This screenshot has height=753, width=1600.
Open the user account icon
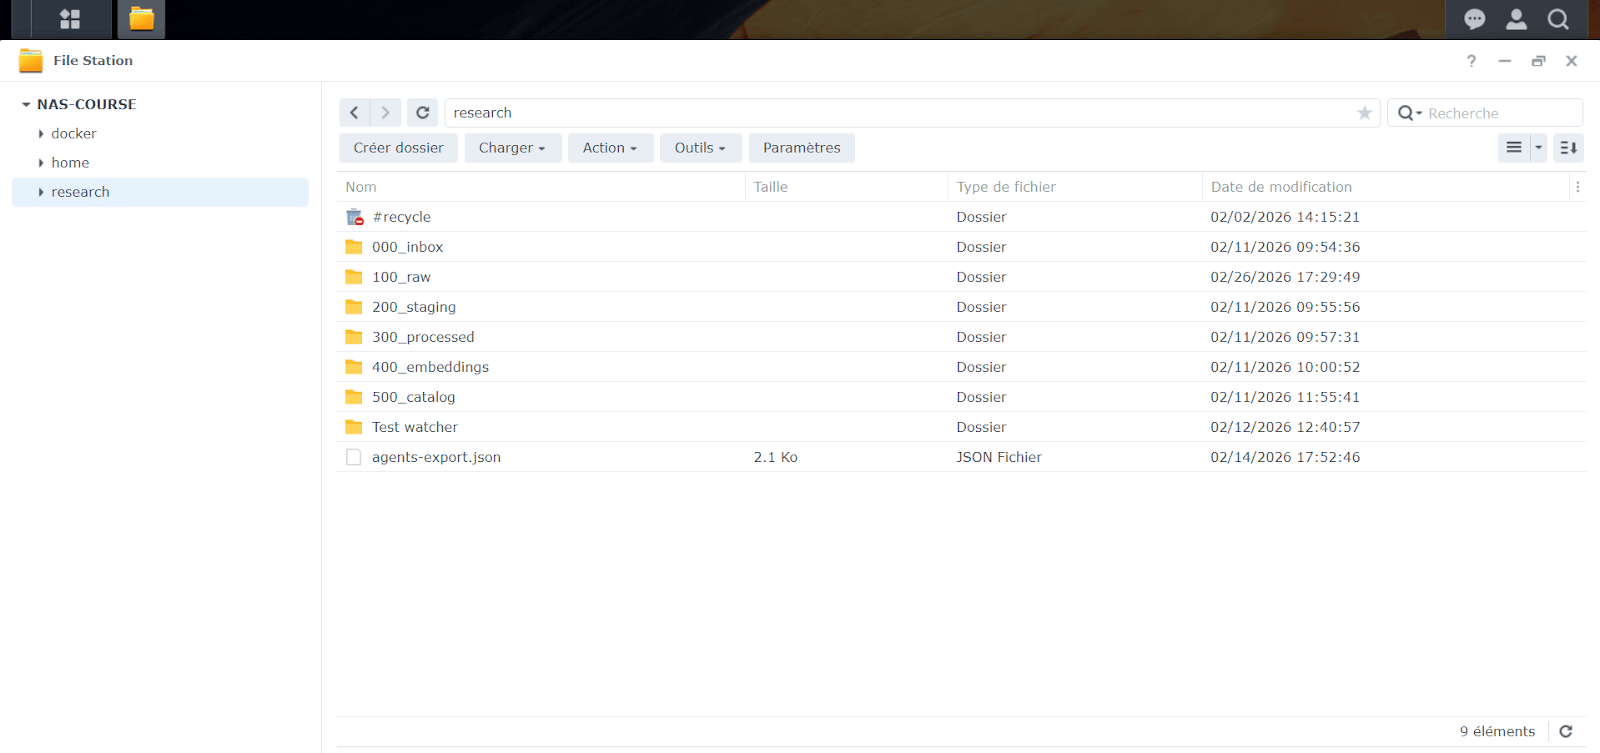(x=1516, y=19)
